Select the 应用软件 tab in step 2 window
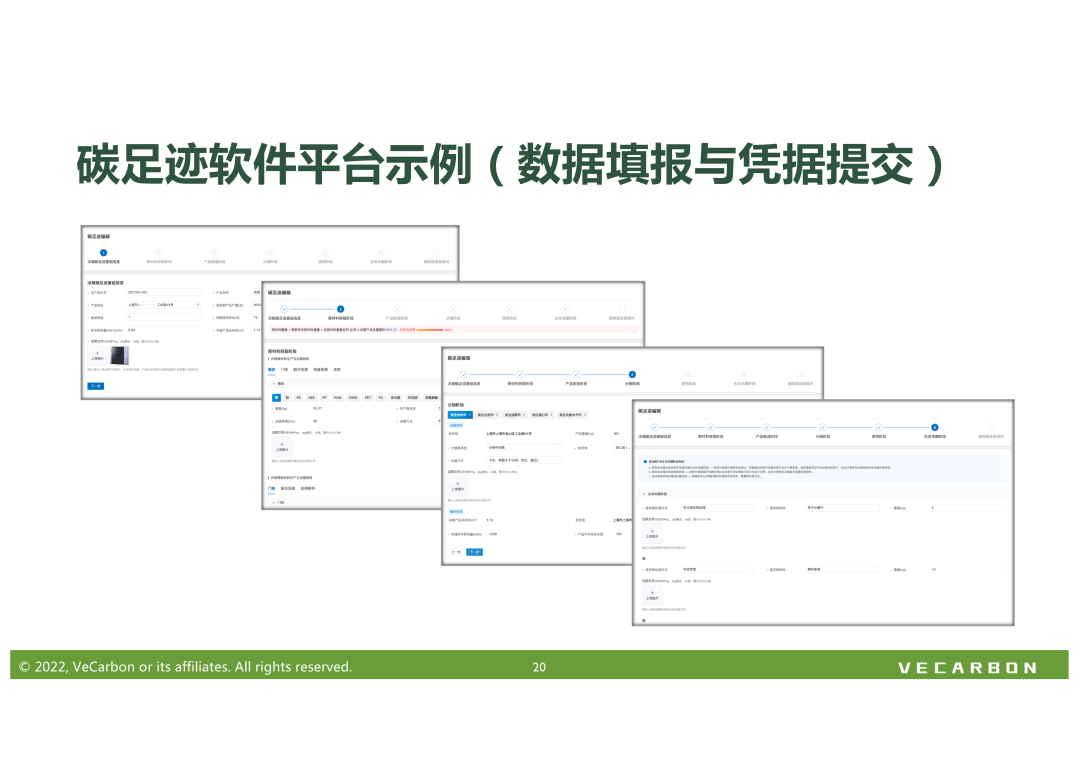This screenshot has width=1080, height=764. pos(308,488)
